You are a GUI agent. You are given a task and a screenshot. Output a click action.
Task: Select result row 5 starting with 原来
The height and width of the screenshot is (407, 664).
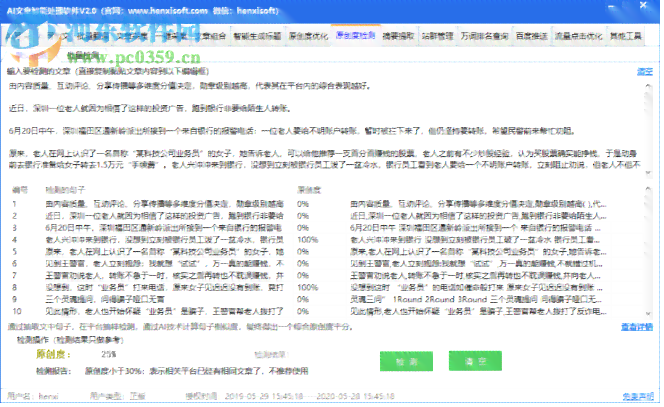(326, 252)
